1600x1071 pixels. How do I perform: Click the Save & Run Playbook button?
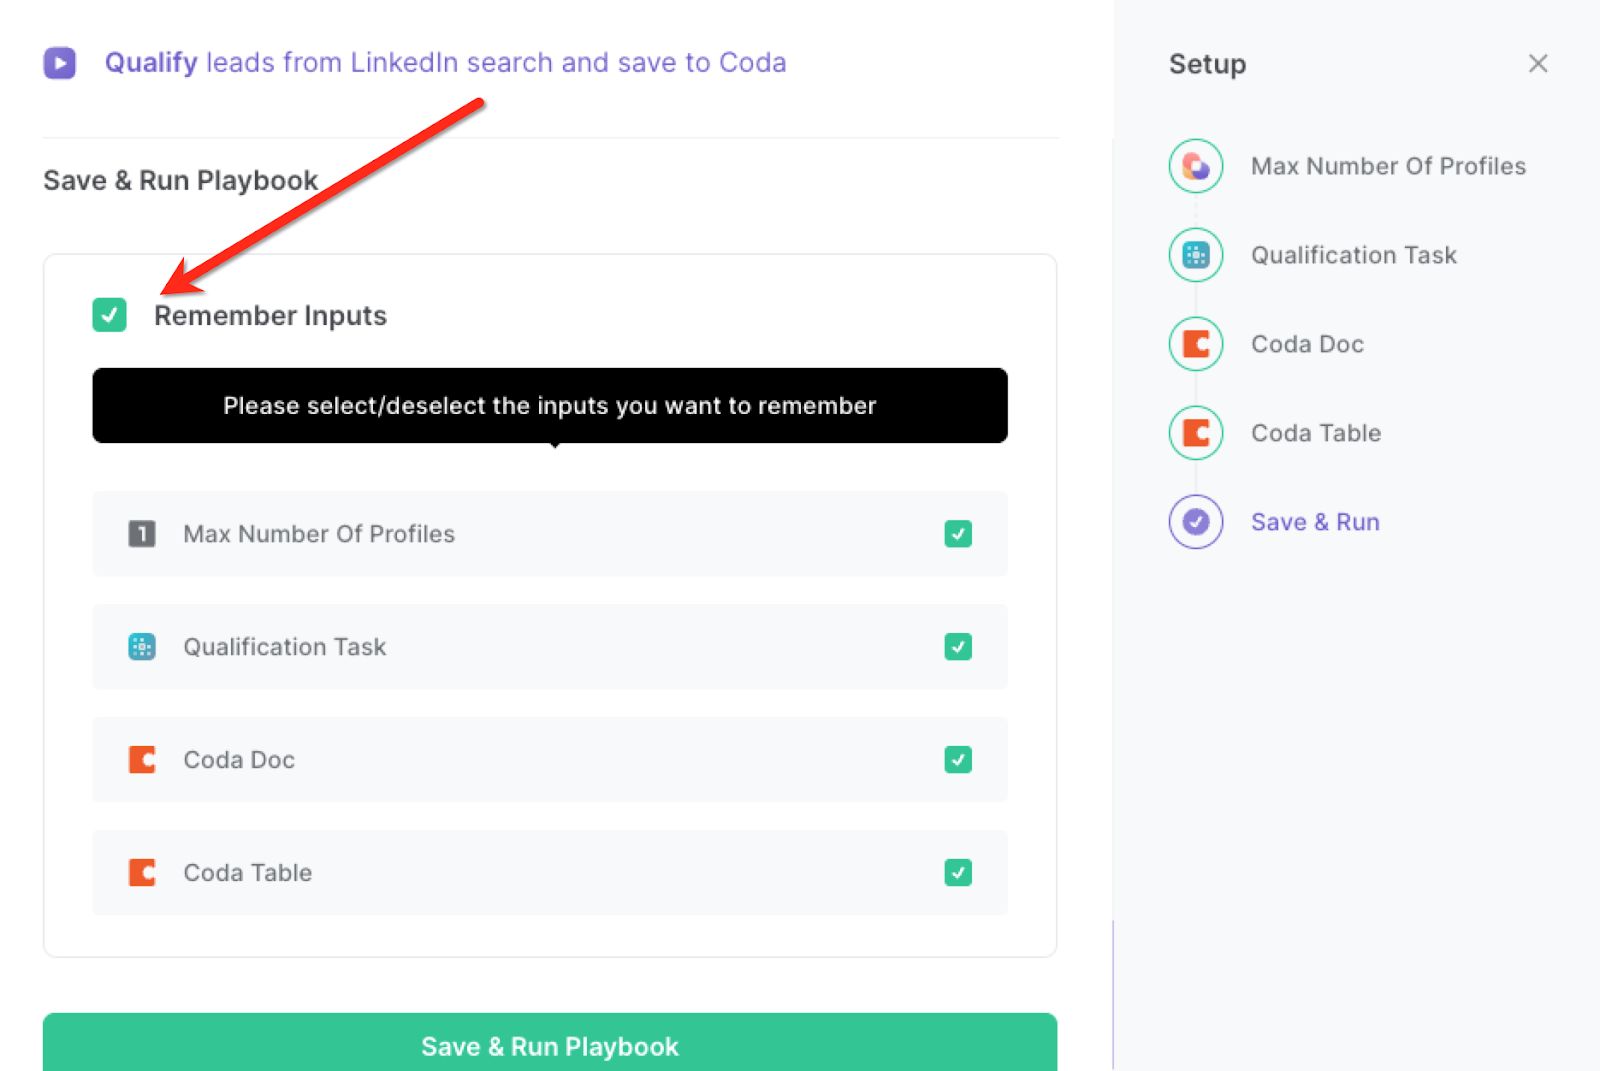coord(550,1042)
